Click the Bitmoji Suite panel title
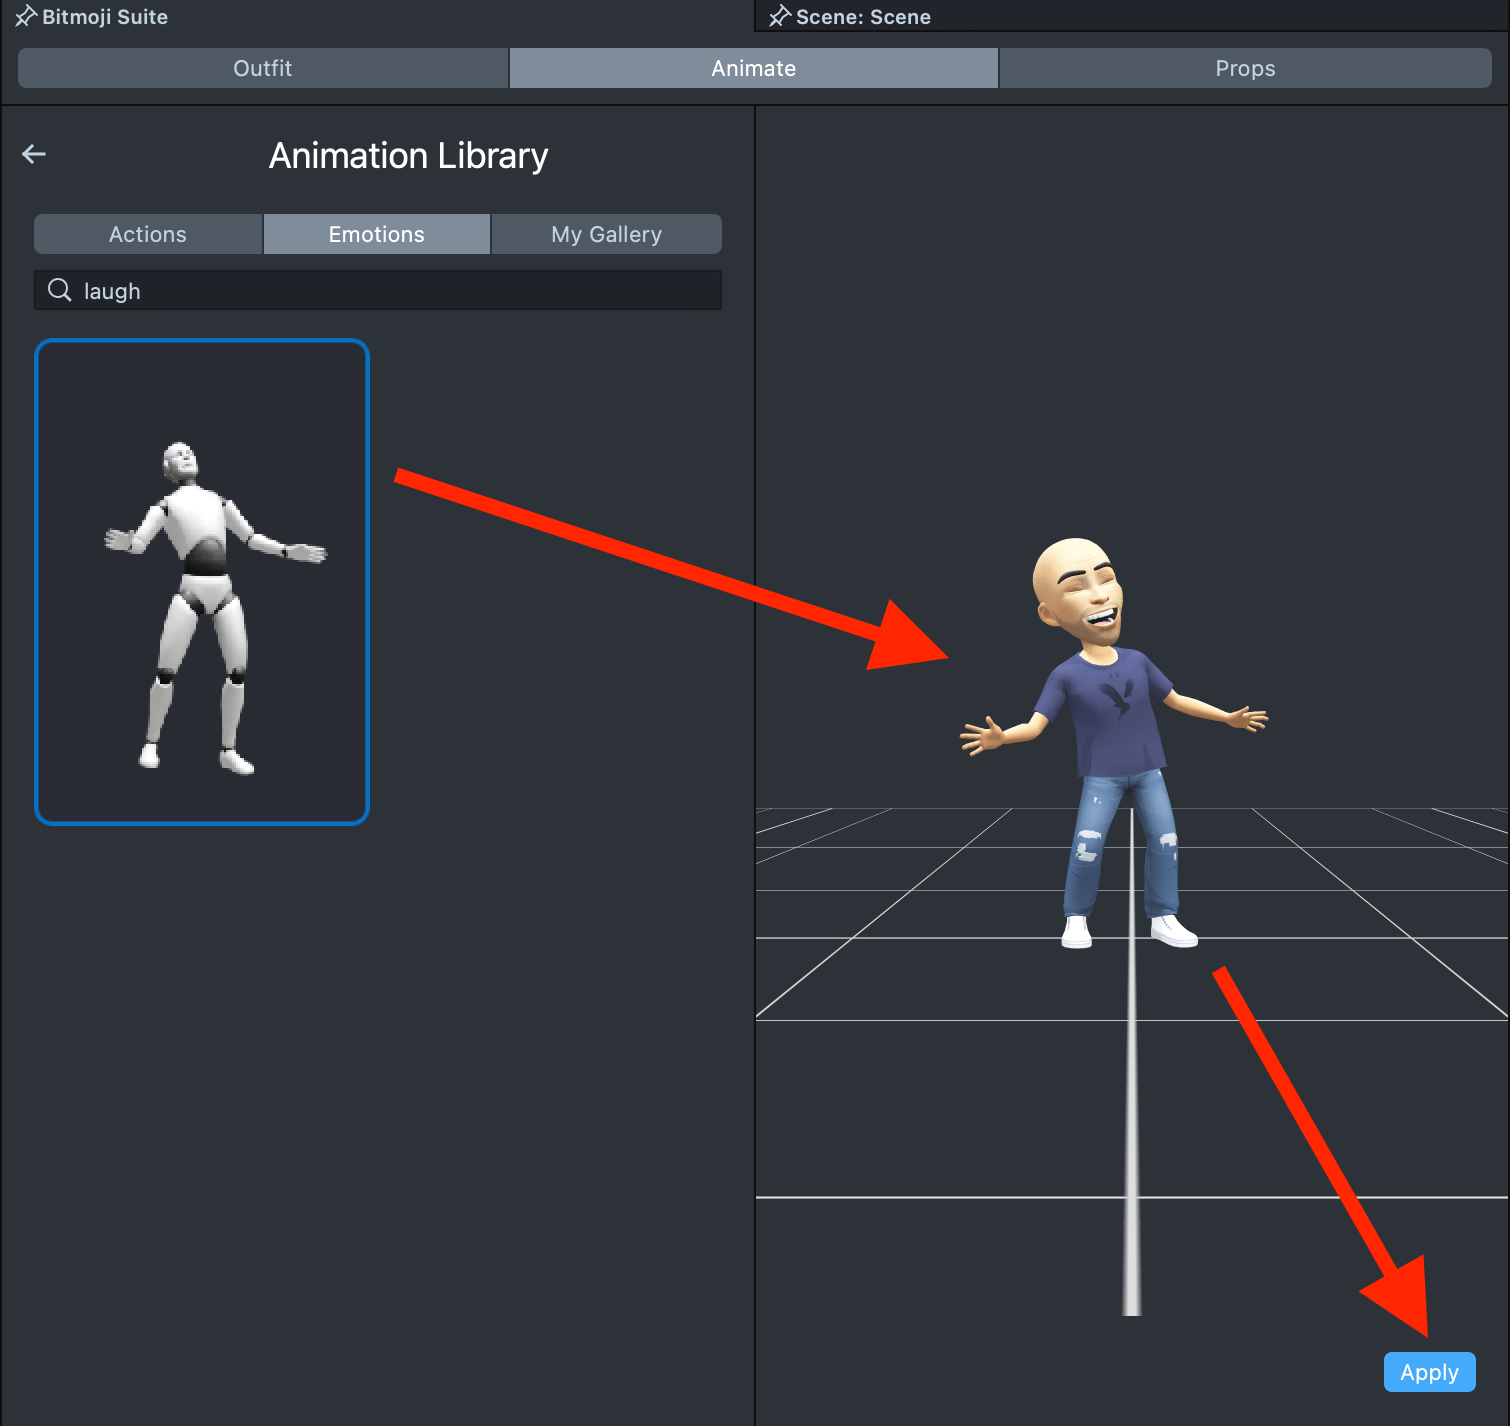 click(x=105, y=16)
